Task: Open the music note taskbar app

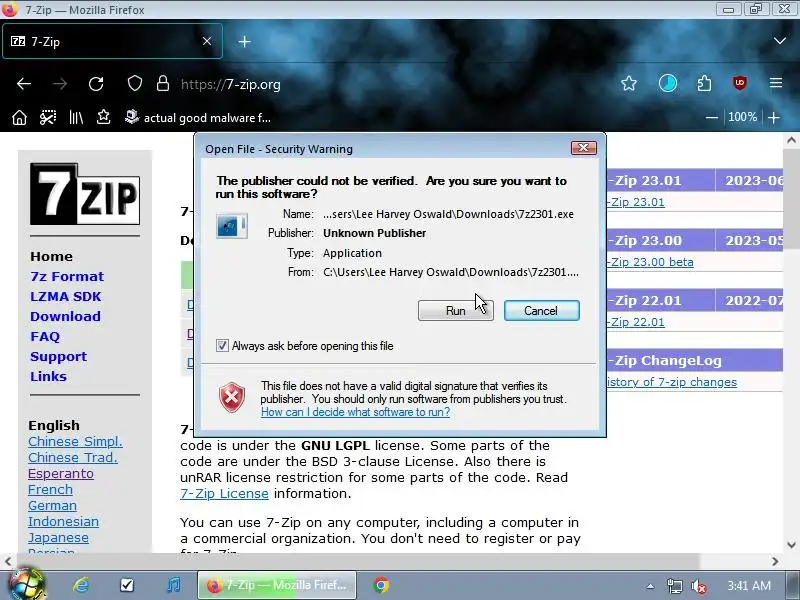Action: pos(173,585)
